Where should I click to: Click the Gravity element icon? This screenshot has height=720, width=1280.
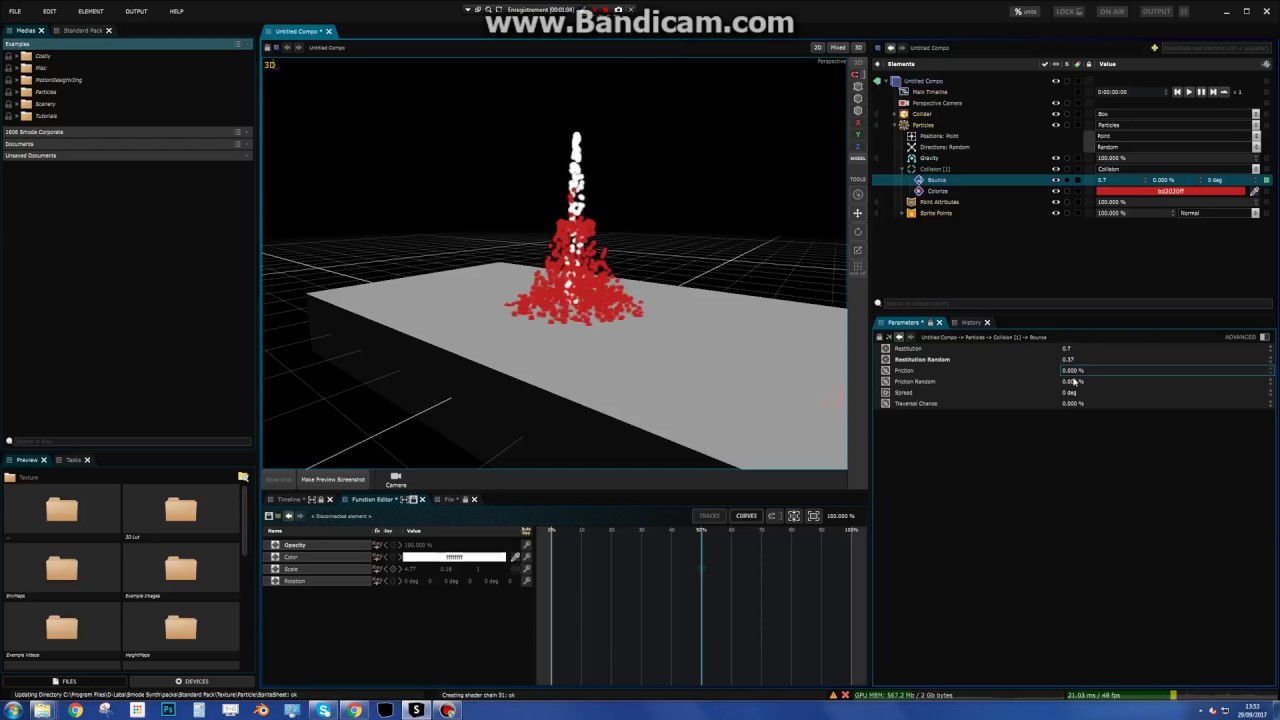click(911, 158)
